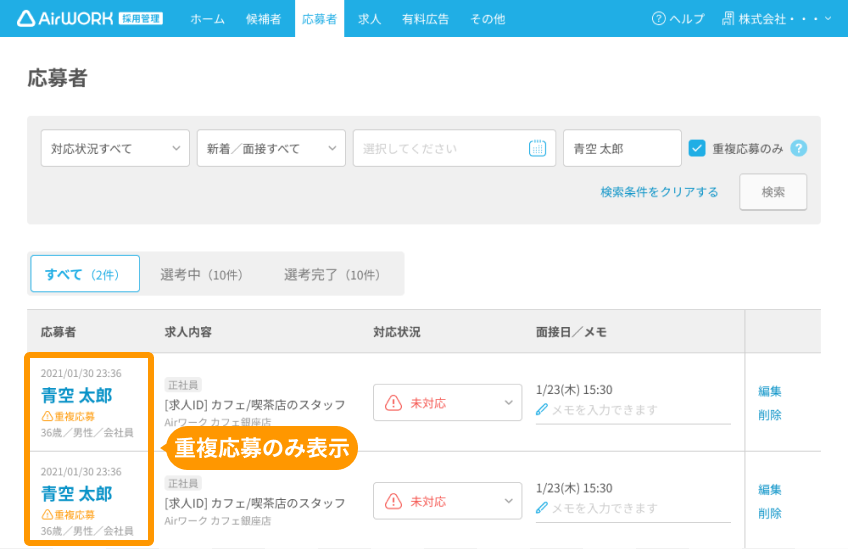Click the pencil memo icon in first row
Viewport: 848px width, 549px height.
pos(541,409)
